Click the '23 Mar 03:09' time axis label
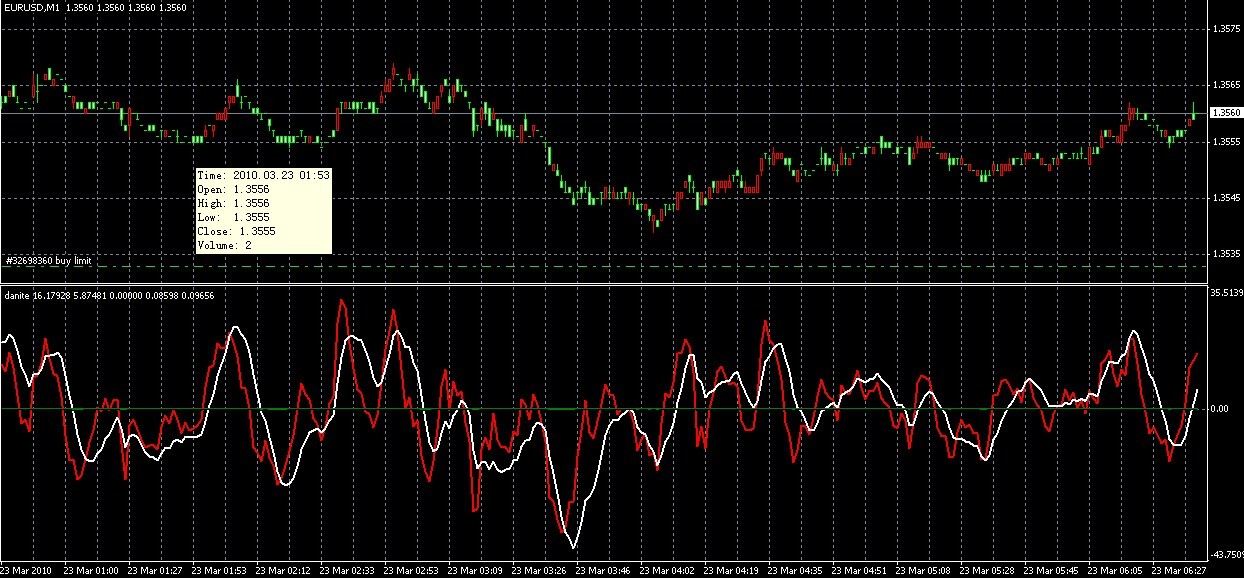 476,571
